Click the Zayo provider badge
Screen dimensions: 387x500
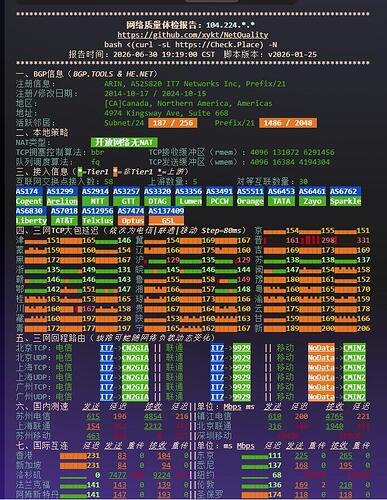(312, 201)
